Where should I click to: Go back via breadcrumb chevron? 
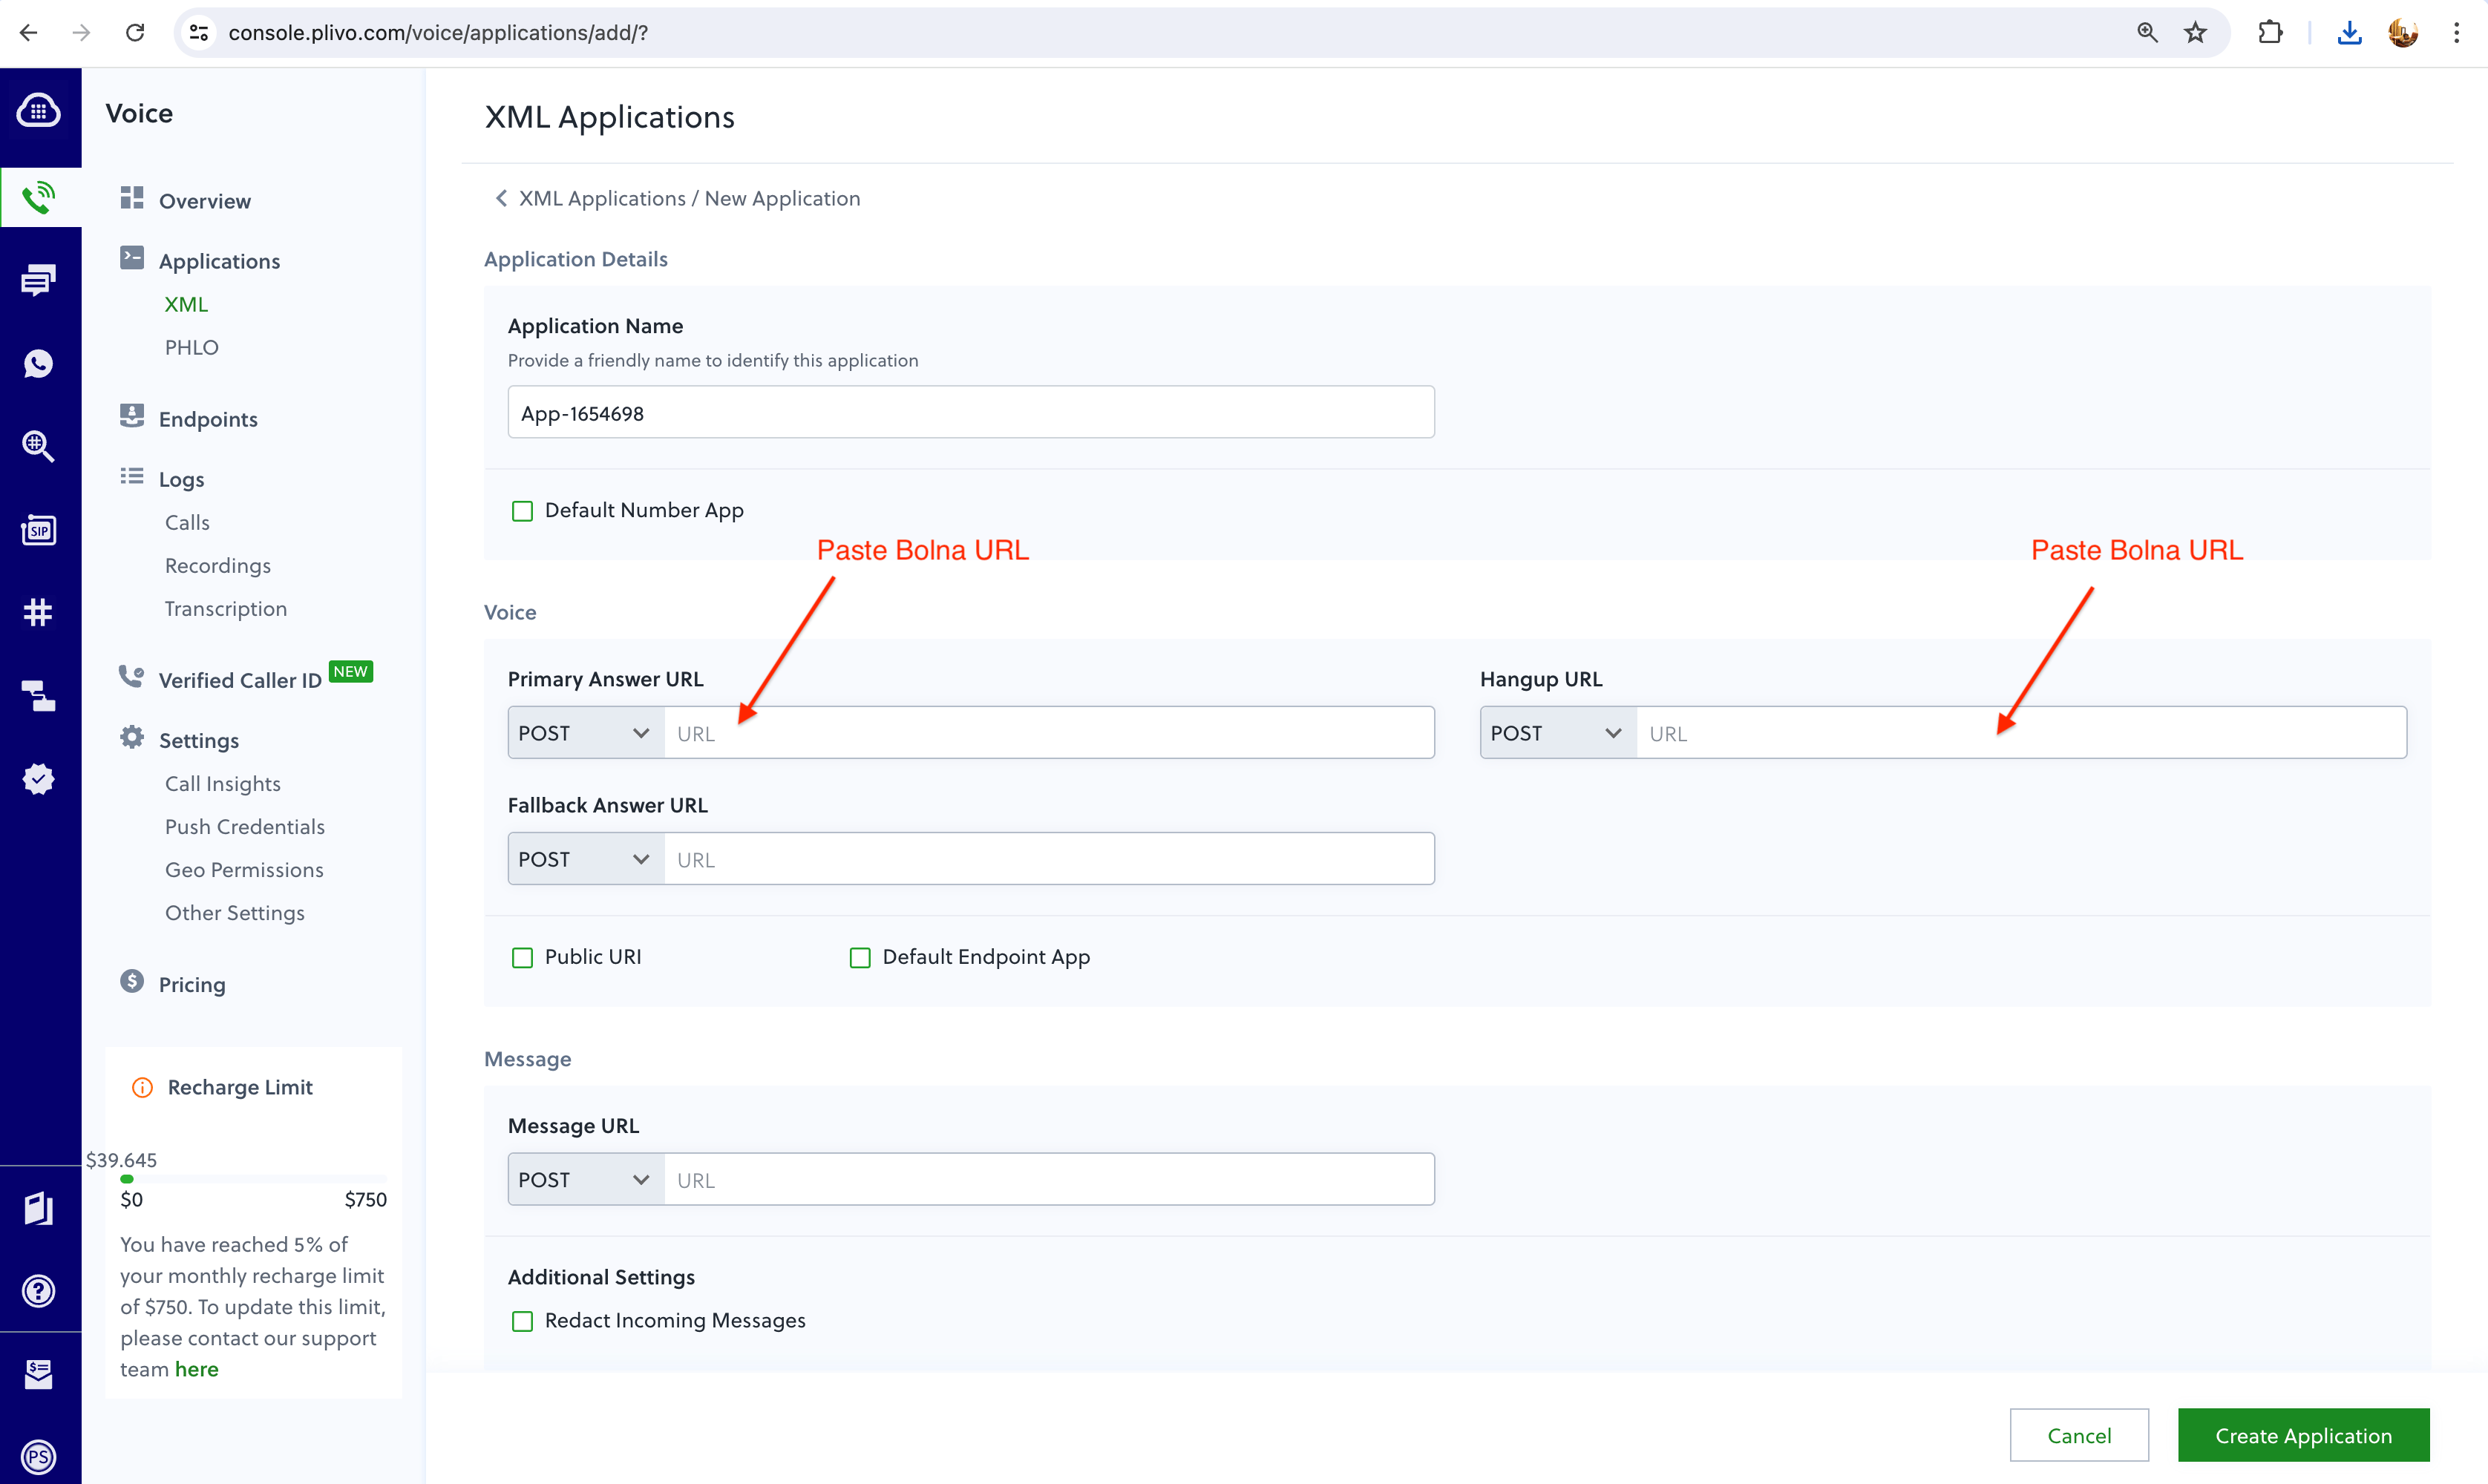[x=501, y=198]
